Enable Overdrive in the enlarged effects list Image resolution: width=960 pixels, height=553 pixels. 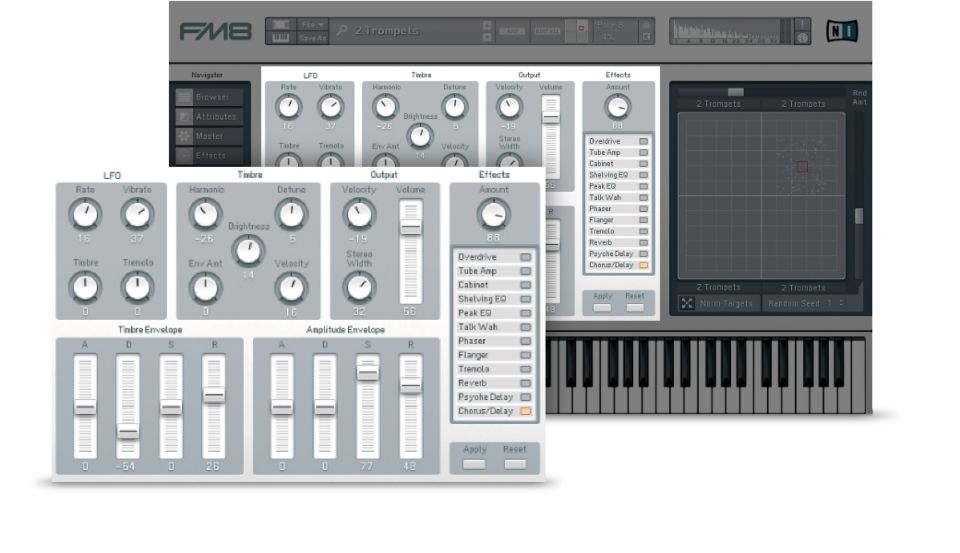pos(525,257)
